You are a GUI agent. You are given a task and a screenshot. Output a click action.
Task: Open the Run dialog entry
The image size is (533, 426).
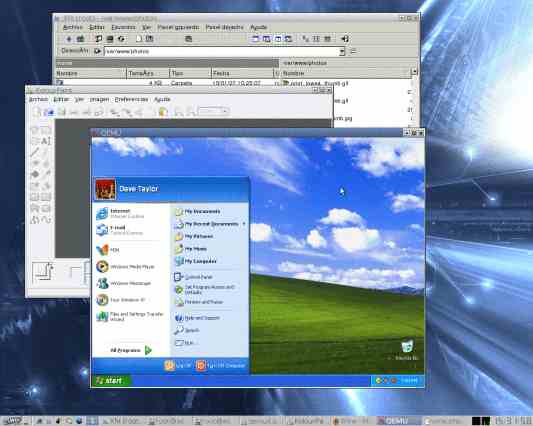184,343
